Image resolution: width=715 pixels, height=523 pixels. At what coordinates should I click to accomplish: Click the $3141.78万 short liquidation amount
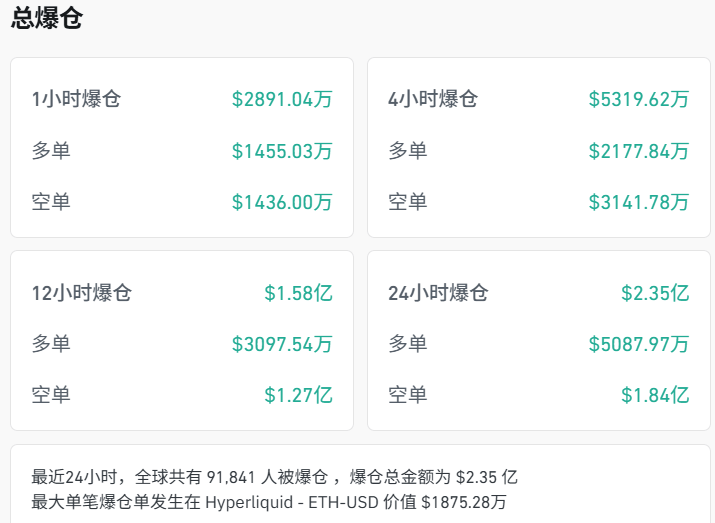pyautogui.click(x=639, y=202)
